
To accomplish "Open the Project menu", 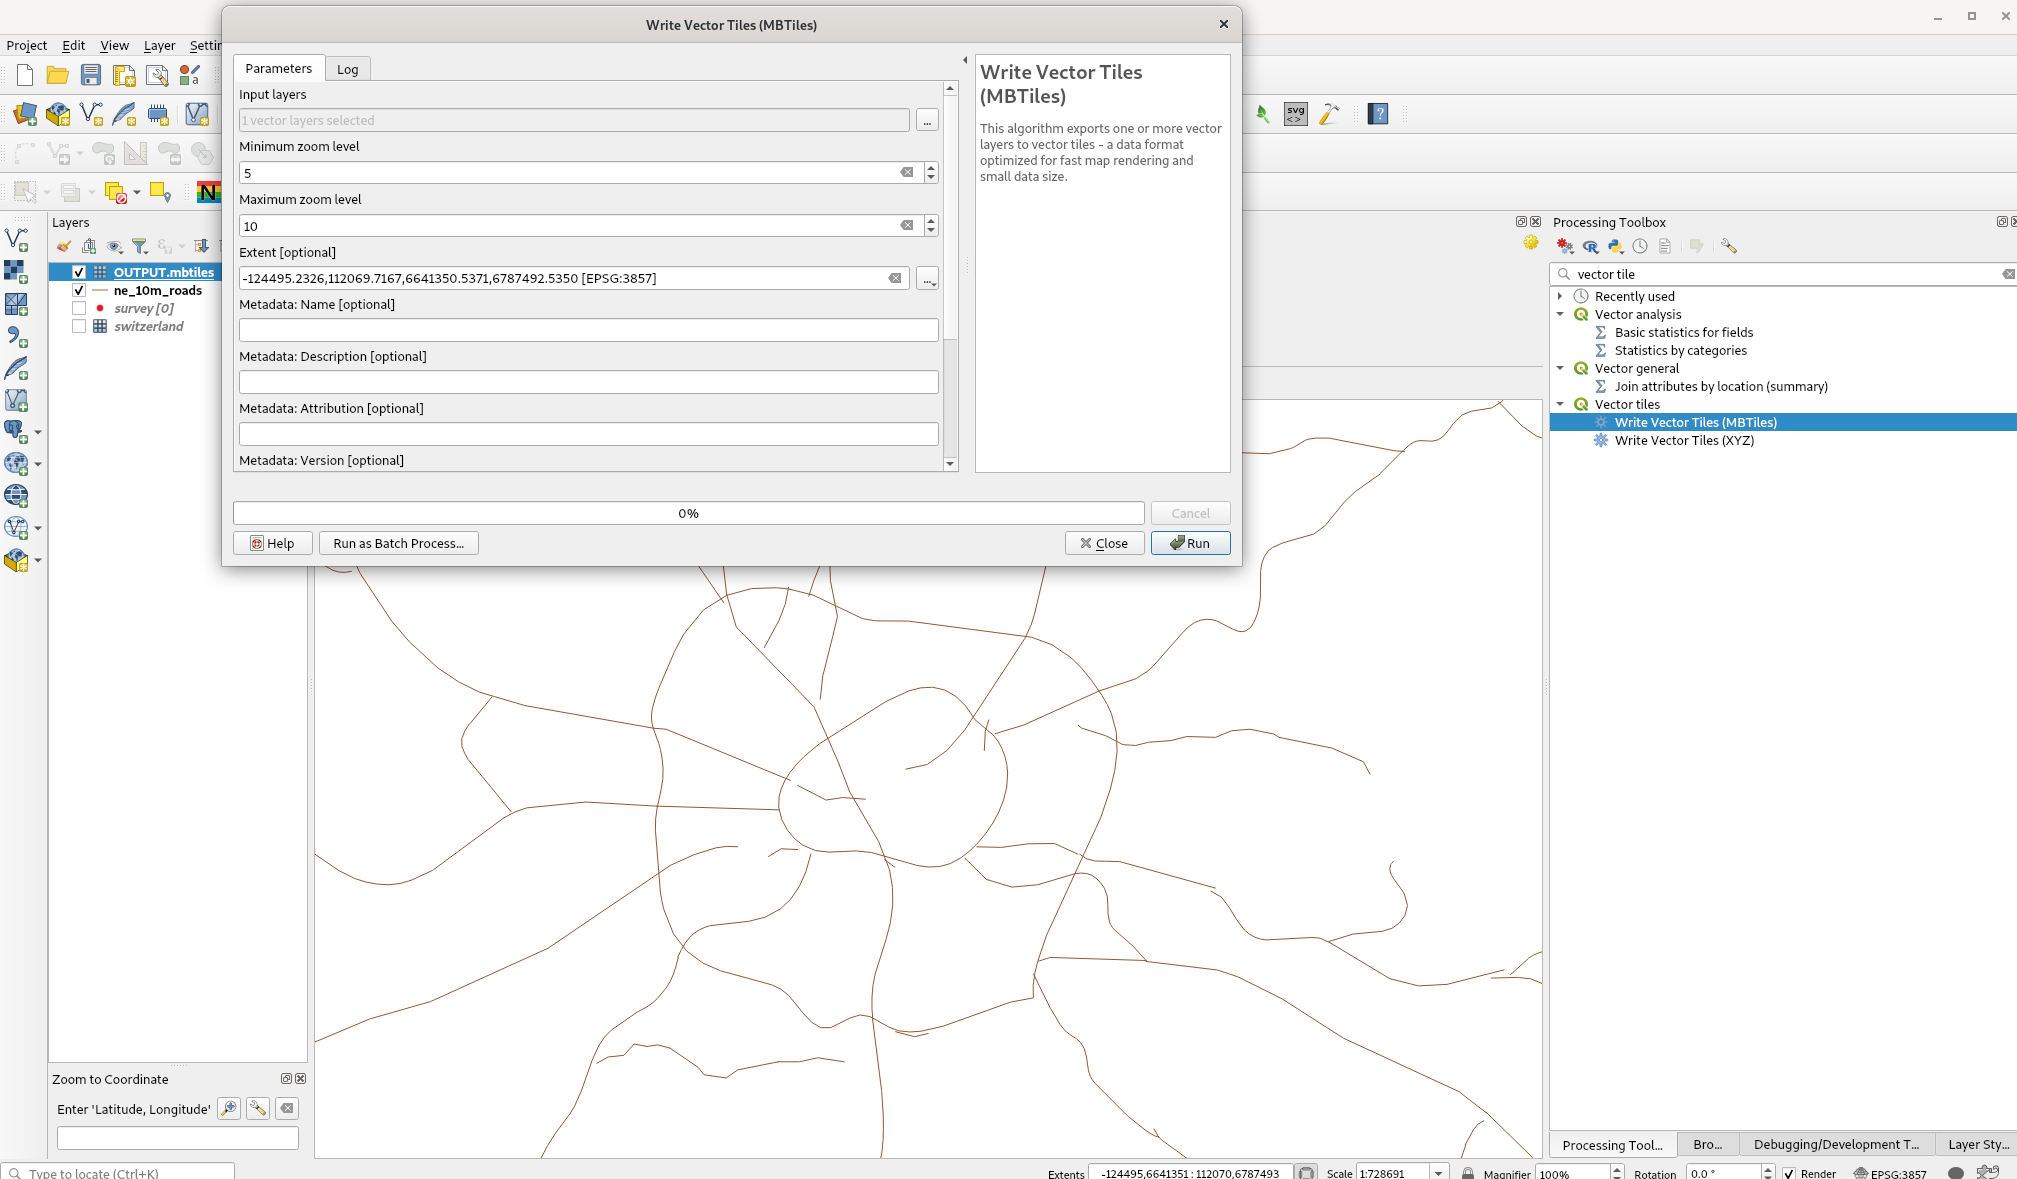I will (x=26, y=45).
